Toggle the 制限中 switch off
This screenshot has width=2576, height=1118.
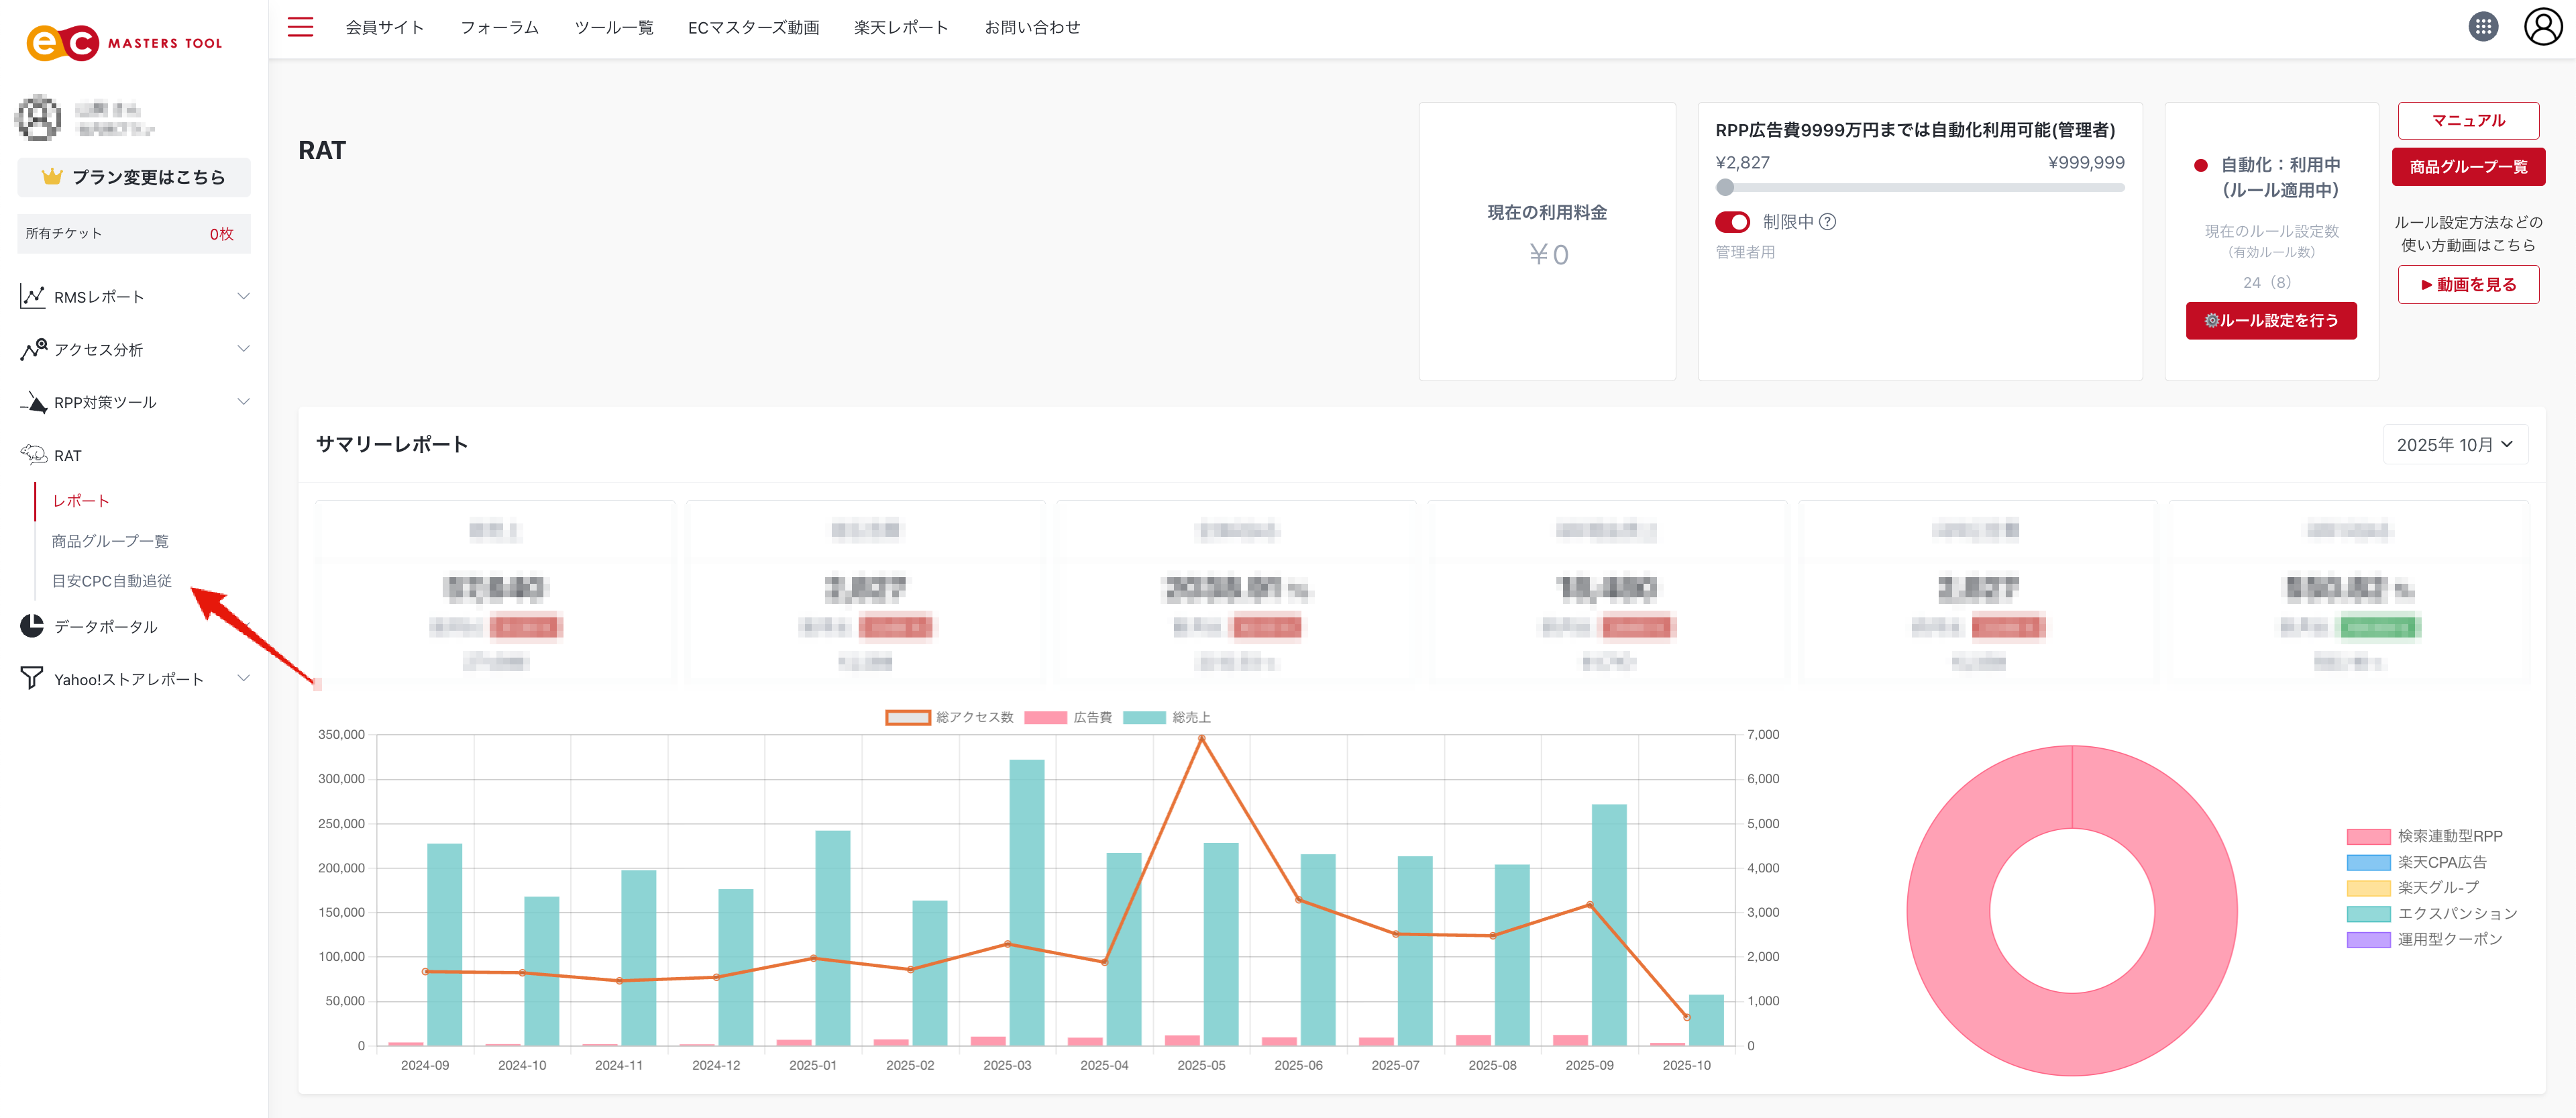point(1732,222)
